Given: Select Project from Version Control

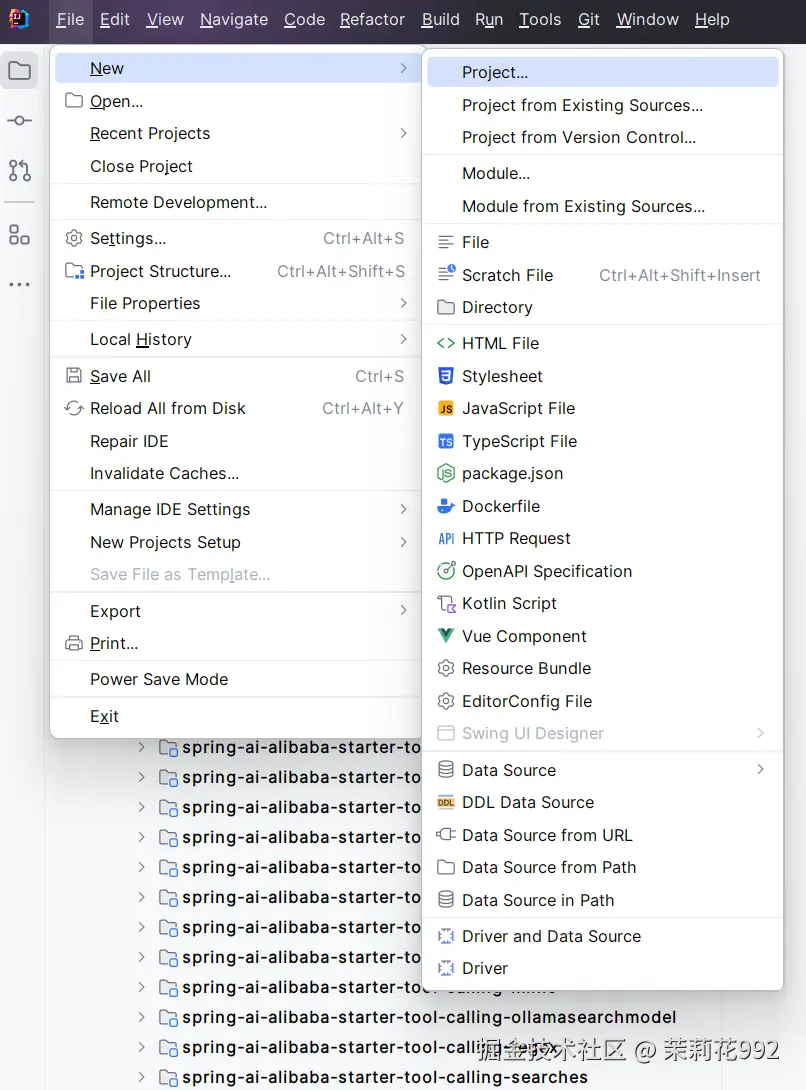Looking at the screenshot, I should click(578, 138).
